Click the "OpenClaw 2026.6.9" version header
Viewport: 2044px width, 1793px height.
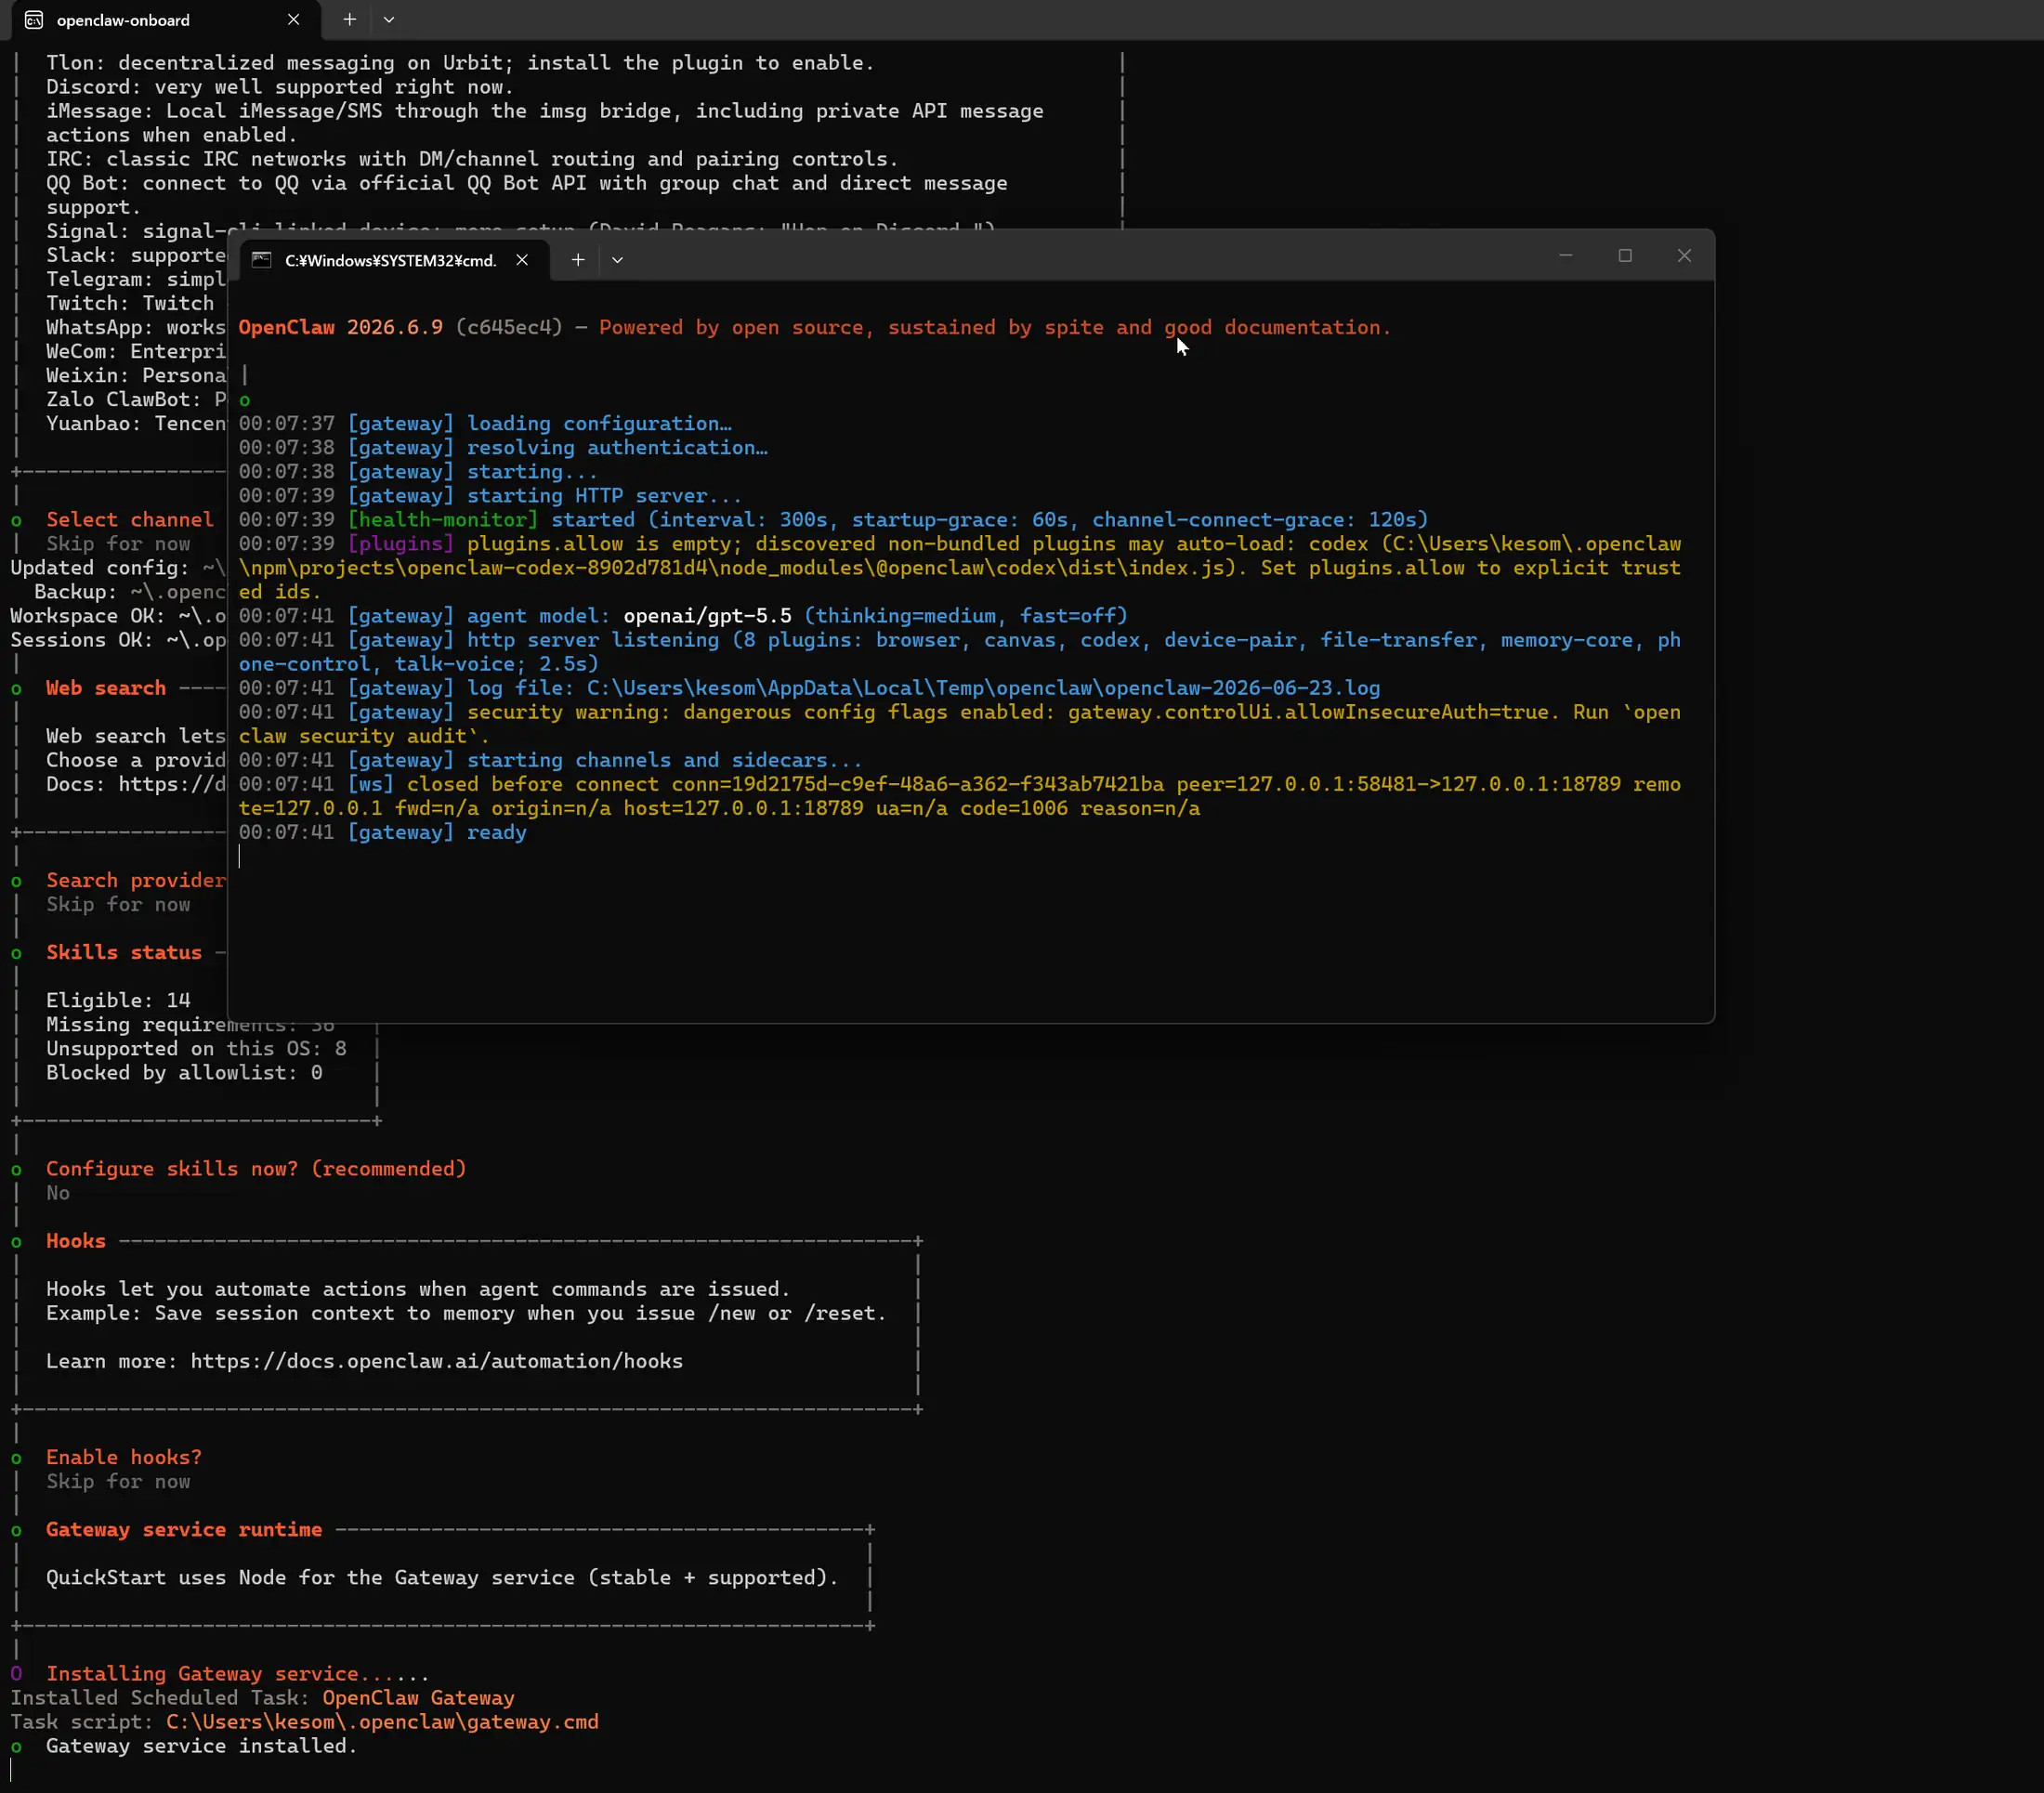pyautogui.click(x=340, y=327)
